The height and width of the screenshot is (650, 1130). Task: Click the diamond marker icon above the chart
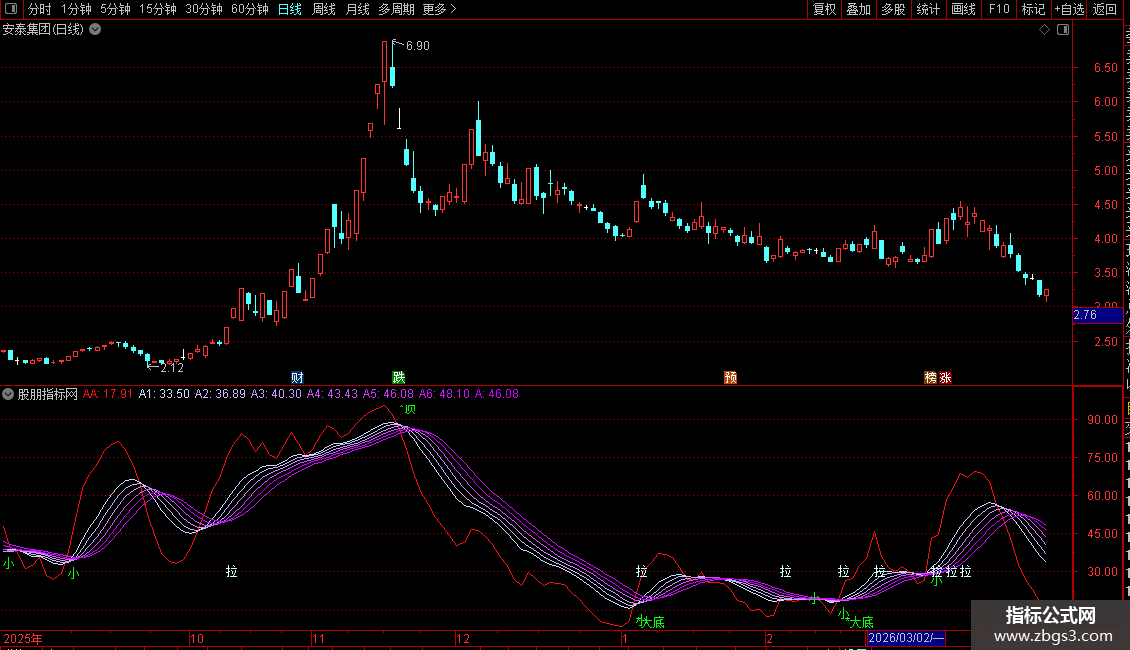(1044, 30)
